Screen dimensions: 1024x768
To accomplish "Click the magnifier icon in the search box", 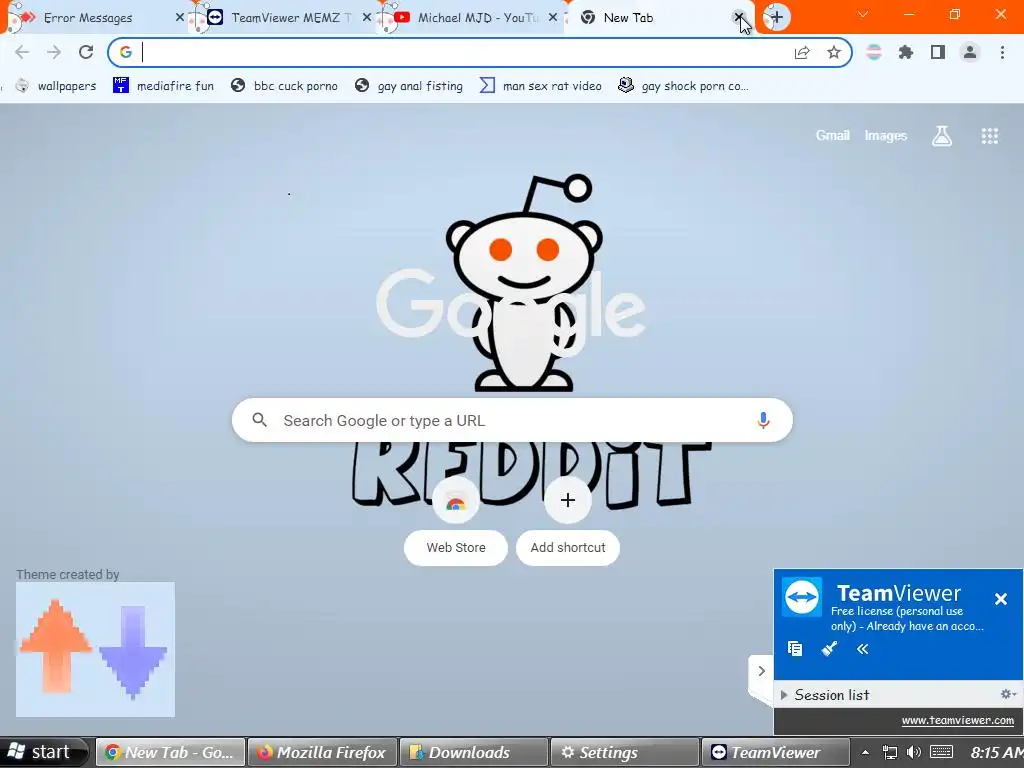I will [259, 420].
